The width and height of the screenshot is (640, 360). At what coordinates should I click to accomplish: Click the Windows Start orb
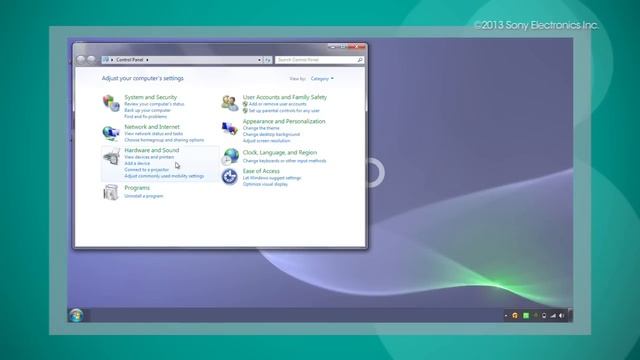pyautogui.click(x=76, y=315)
